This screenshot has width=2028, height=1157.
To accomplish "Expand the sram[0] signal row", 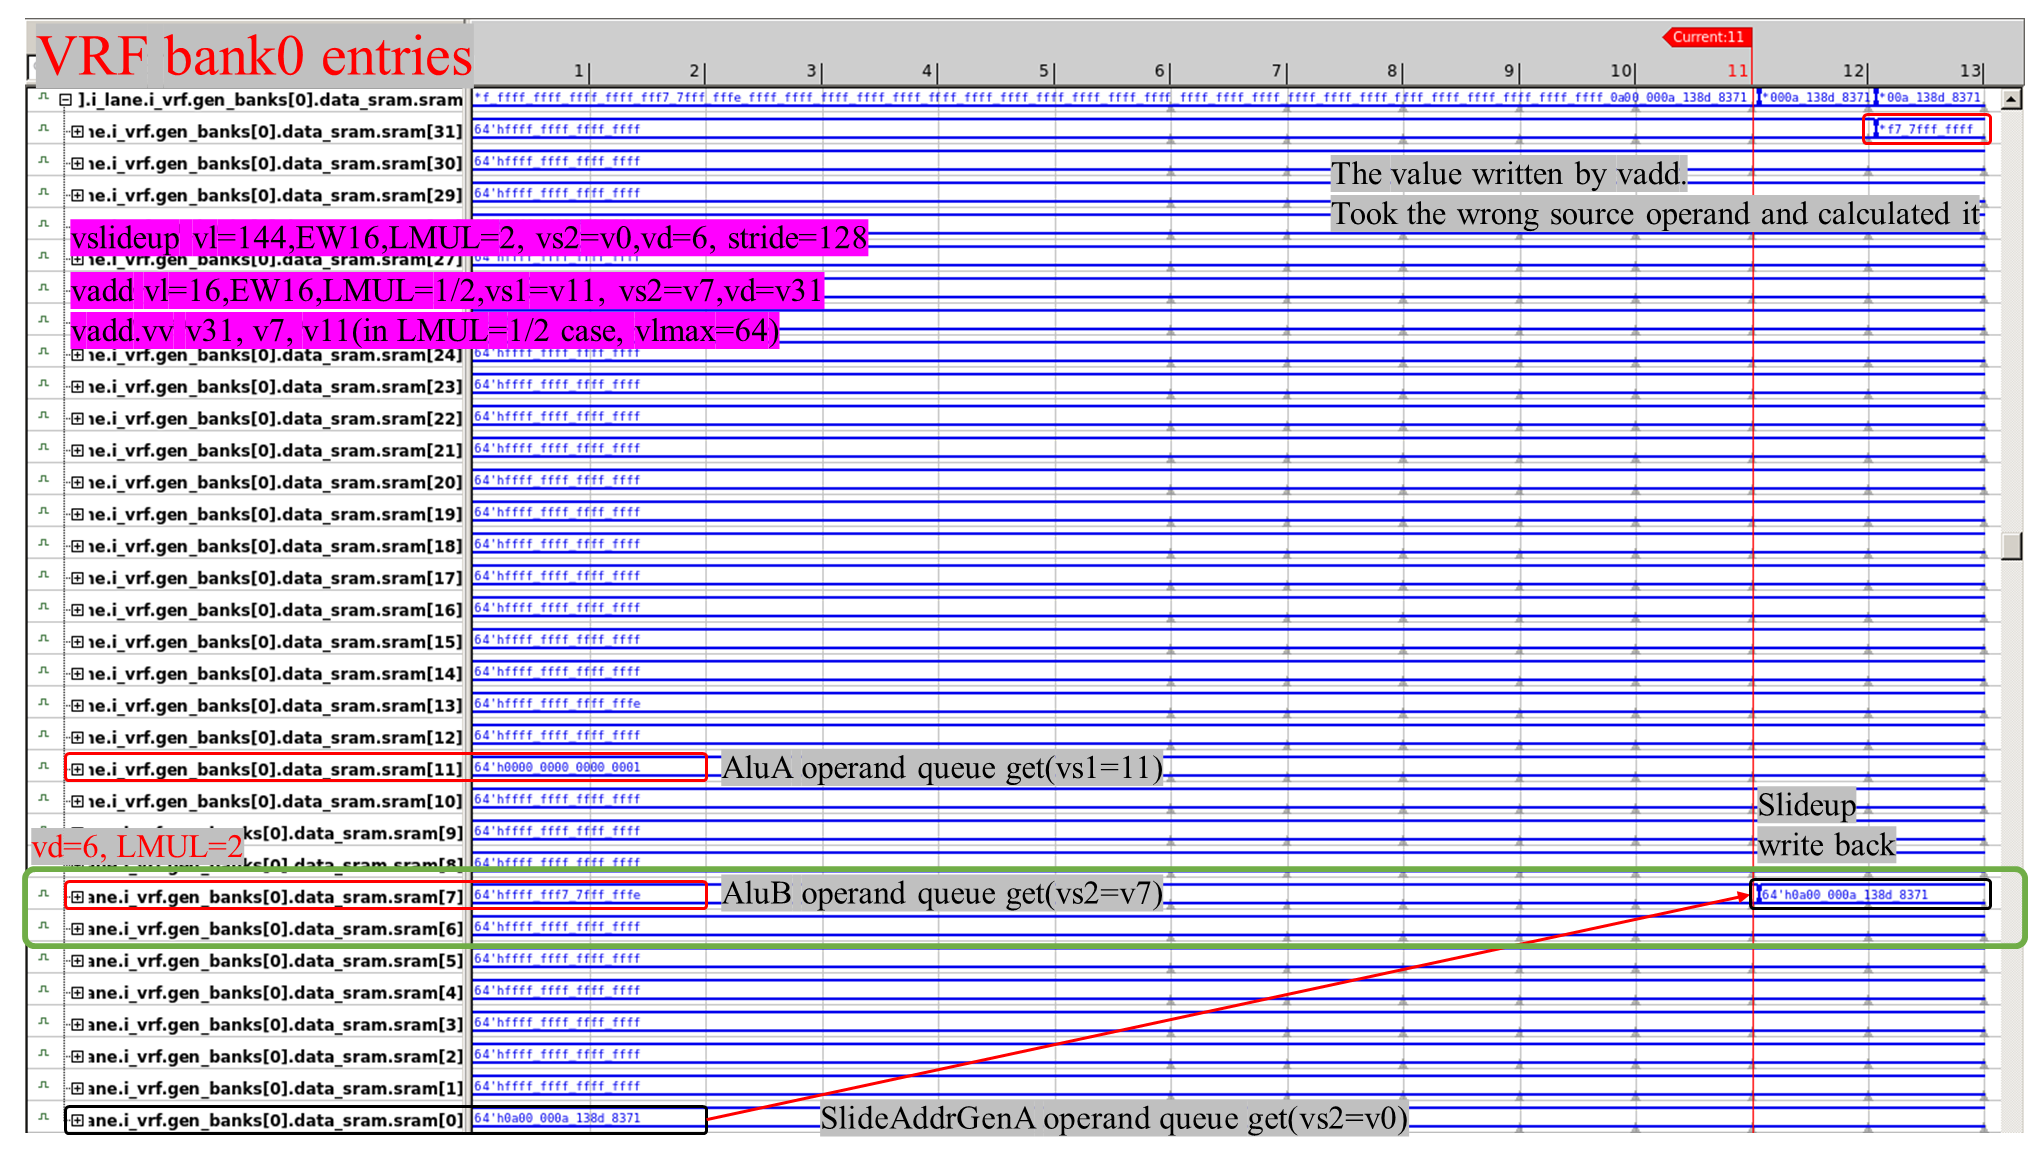I will click(77, 1120).
